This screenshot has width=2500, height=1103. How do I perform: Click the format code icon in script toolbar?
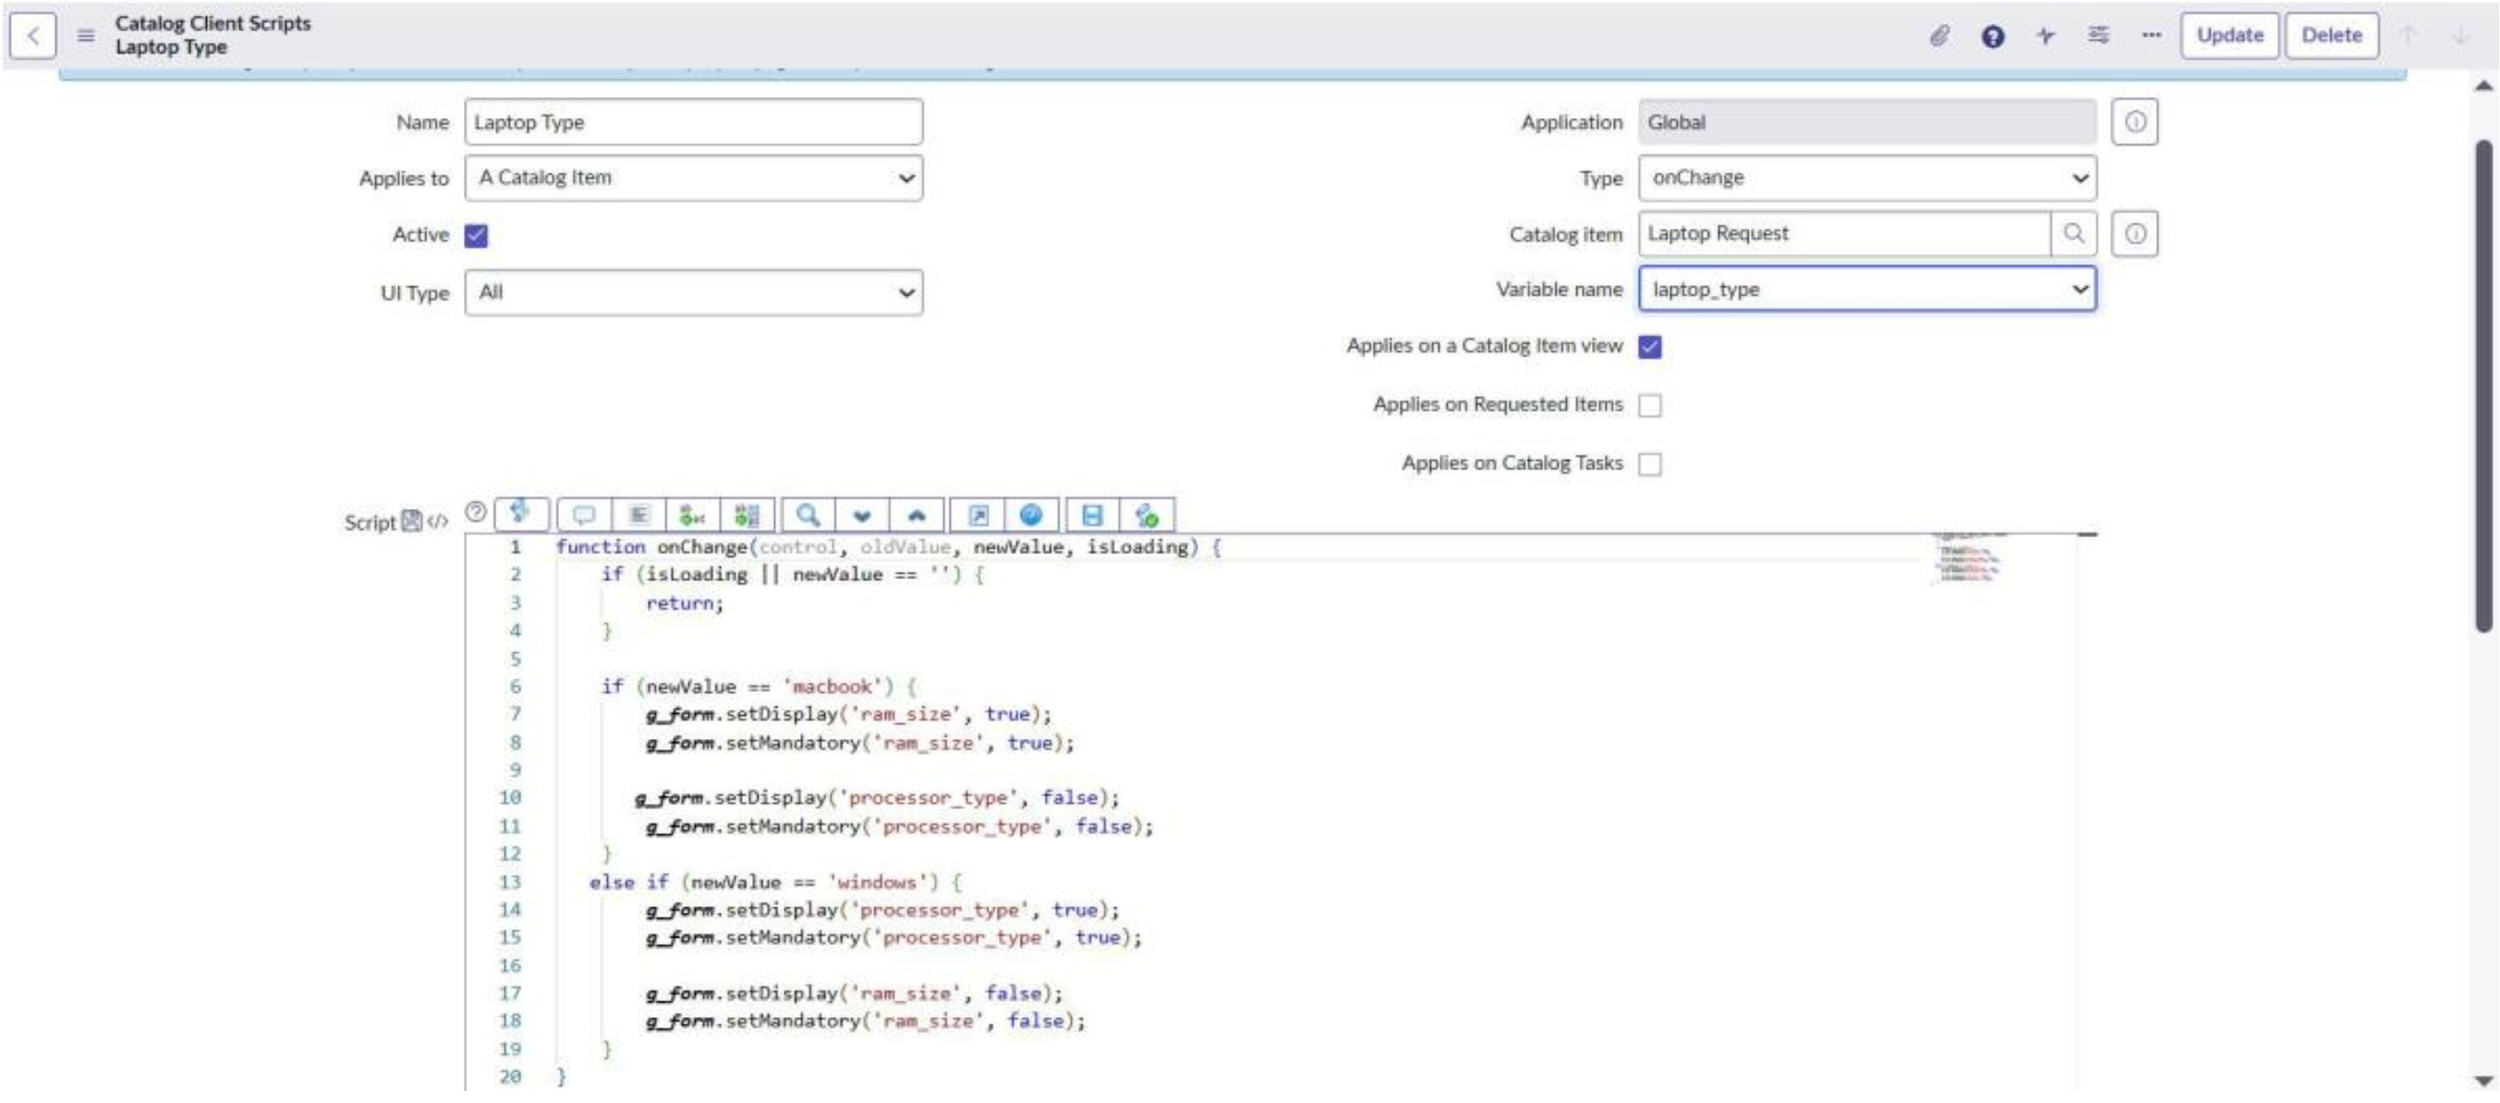pyautogui.click(x=639, y=515)
